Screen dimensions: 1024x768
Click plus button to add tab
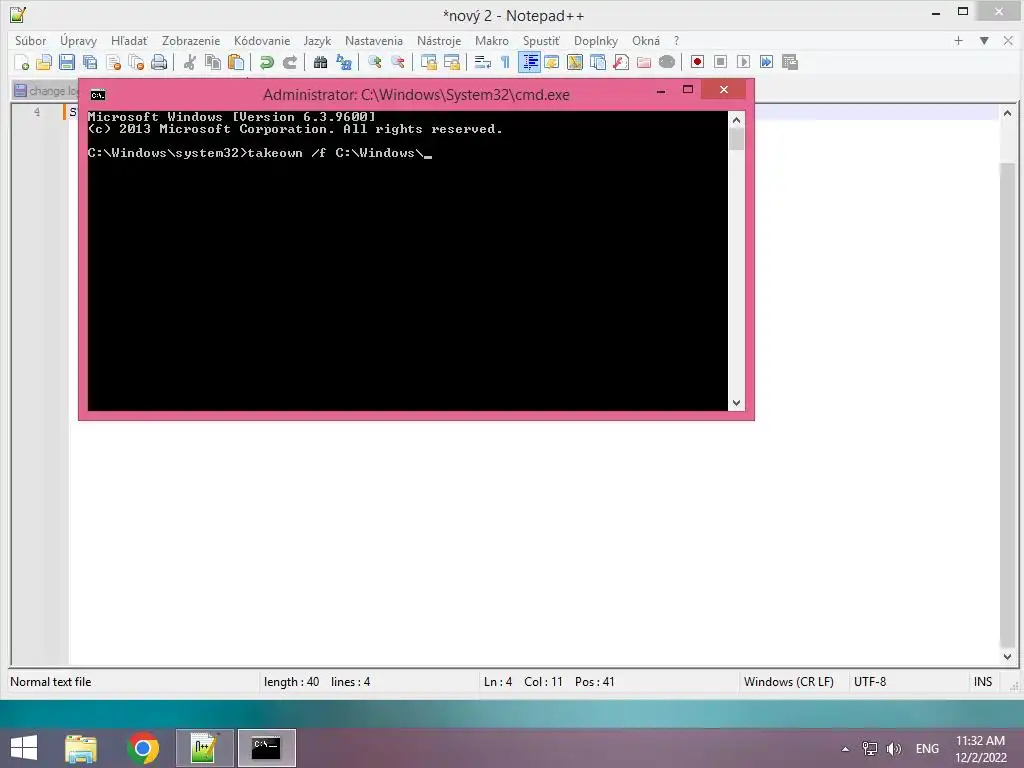coord(958,40)
